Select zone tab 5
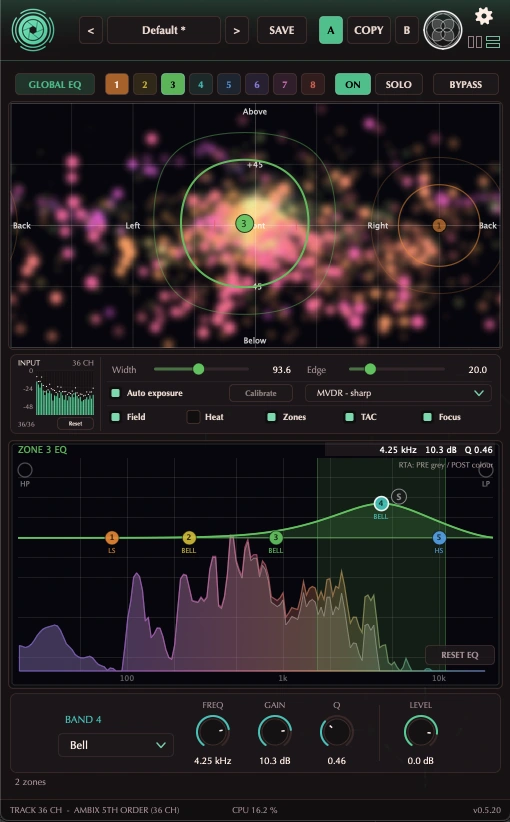Screen dimensions: 510x822 229,84
